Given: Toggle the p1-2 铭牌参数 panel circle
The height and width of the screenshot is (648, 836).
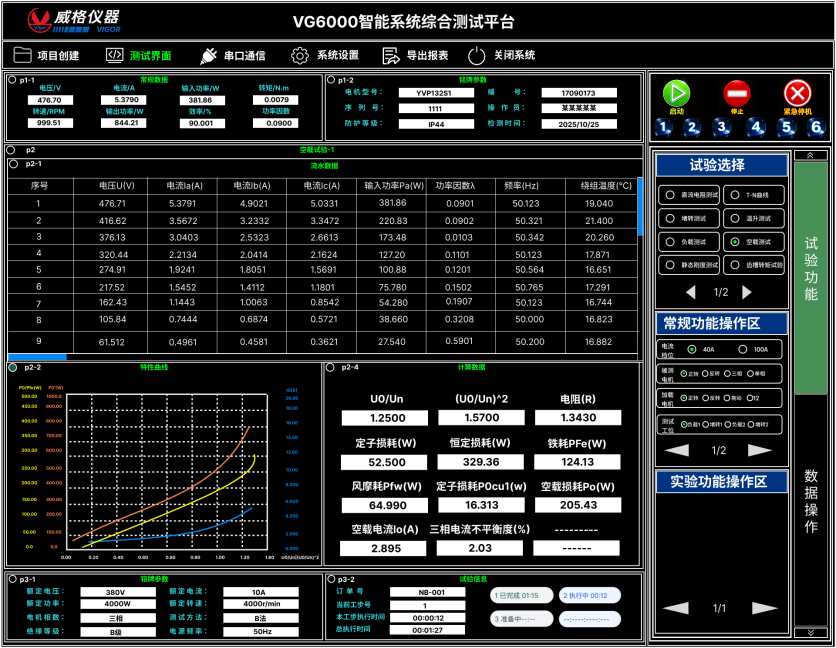Looking at the screenshot, I should tap(331, 80).
